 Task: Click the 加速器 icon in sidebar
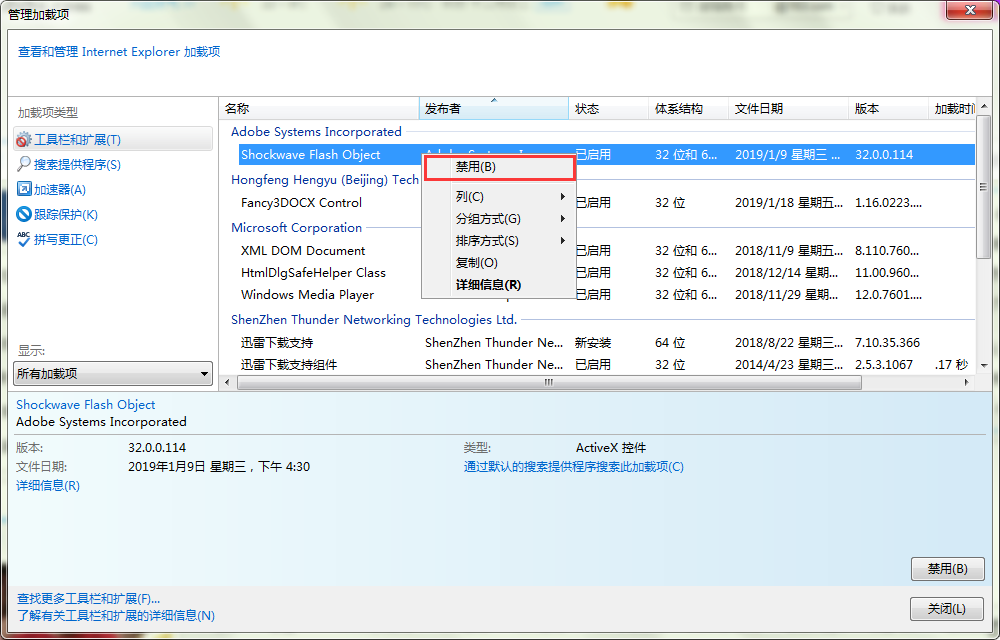click(24, 189)
